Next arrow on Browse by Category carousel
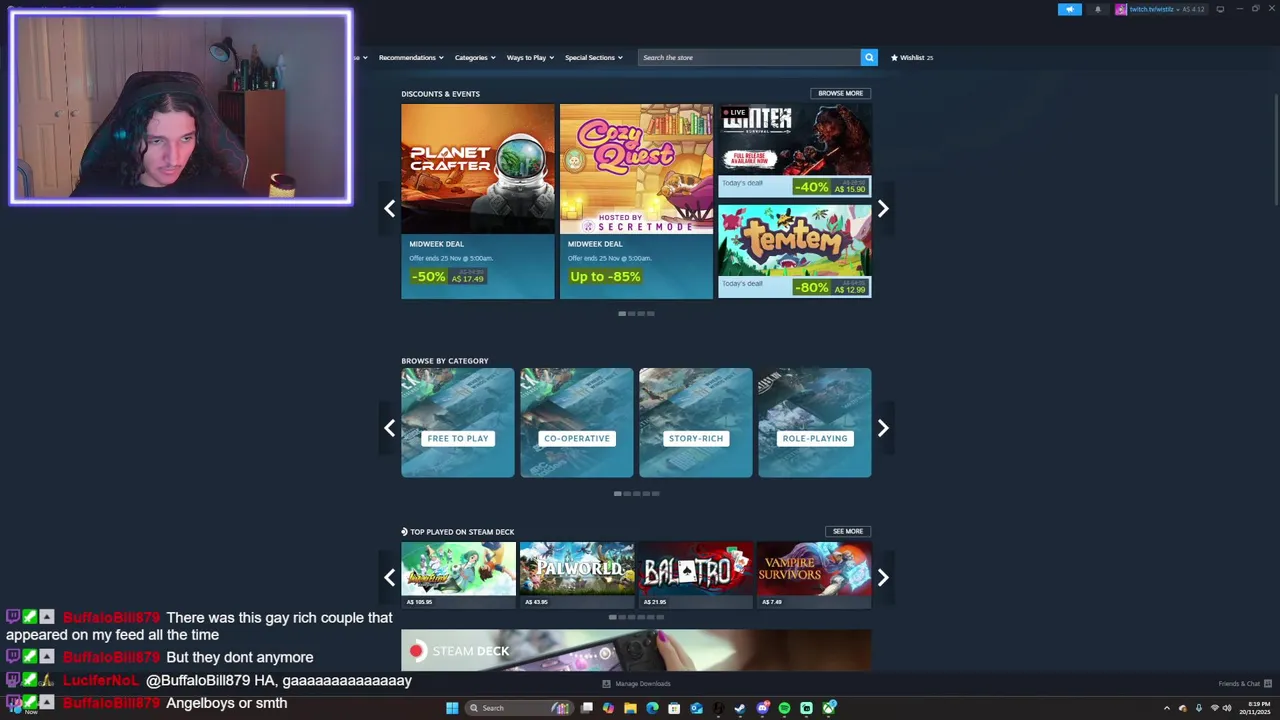 coord(883,428)
